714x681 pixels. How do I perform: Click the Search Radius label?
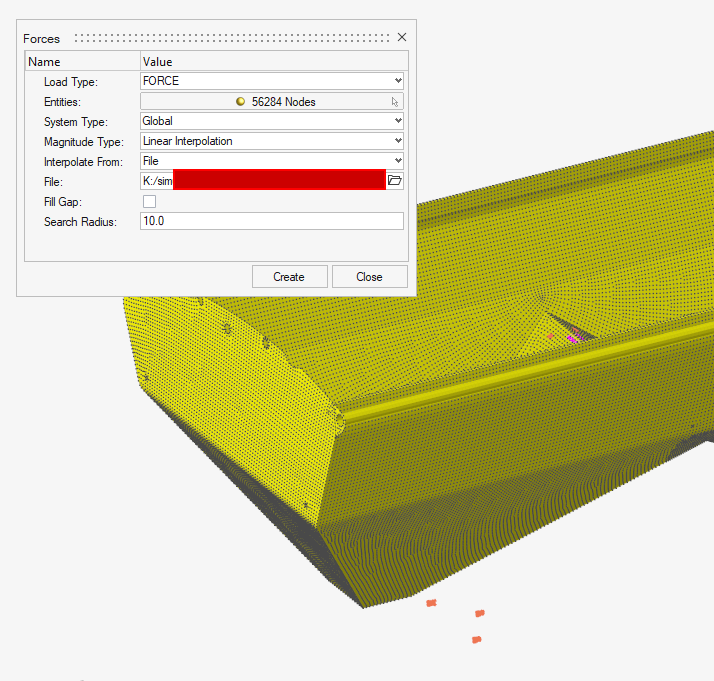point(80,222)
